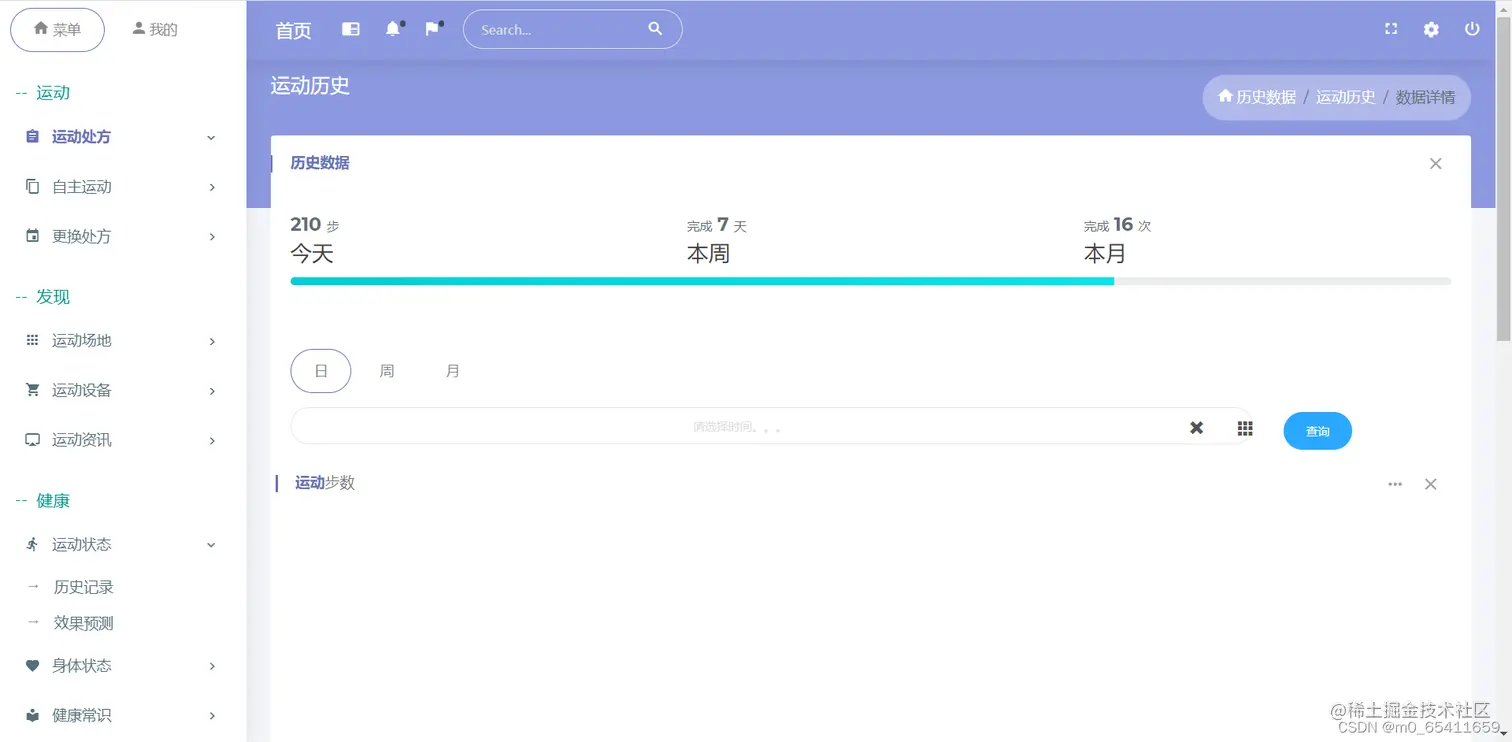
Task: Switch to the 周 tab
Action: tap(387, 371)
